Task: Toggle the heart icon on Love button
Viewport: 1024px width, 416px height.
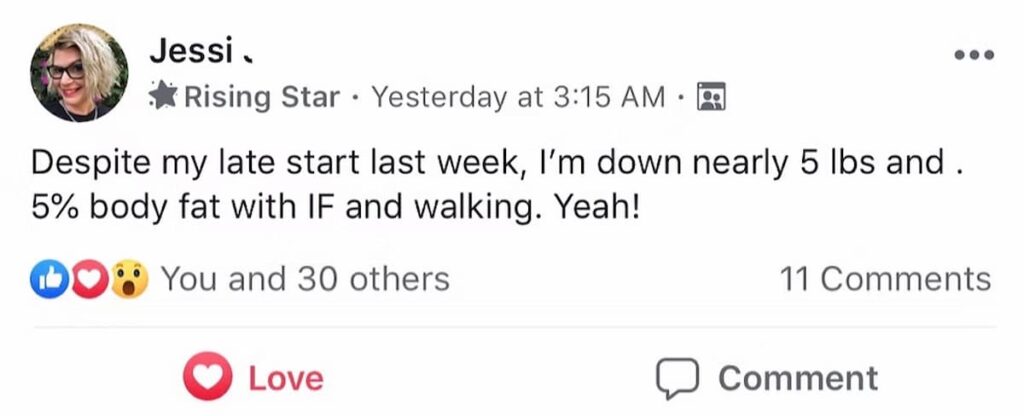Action: click(x=208, y=378)
